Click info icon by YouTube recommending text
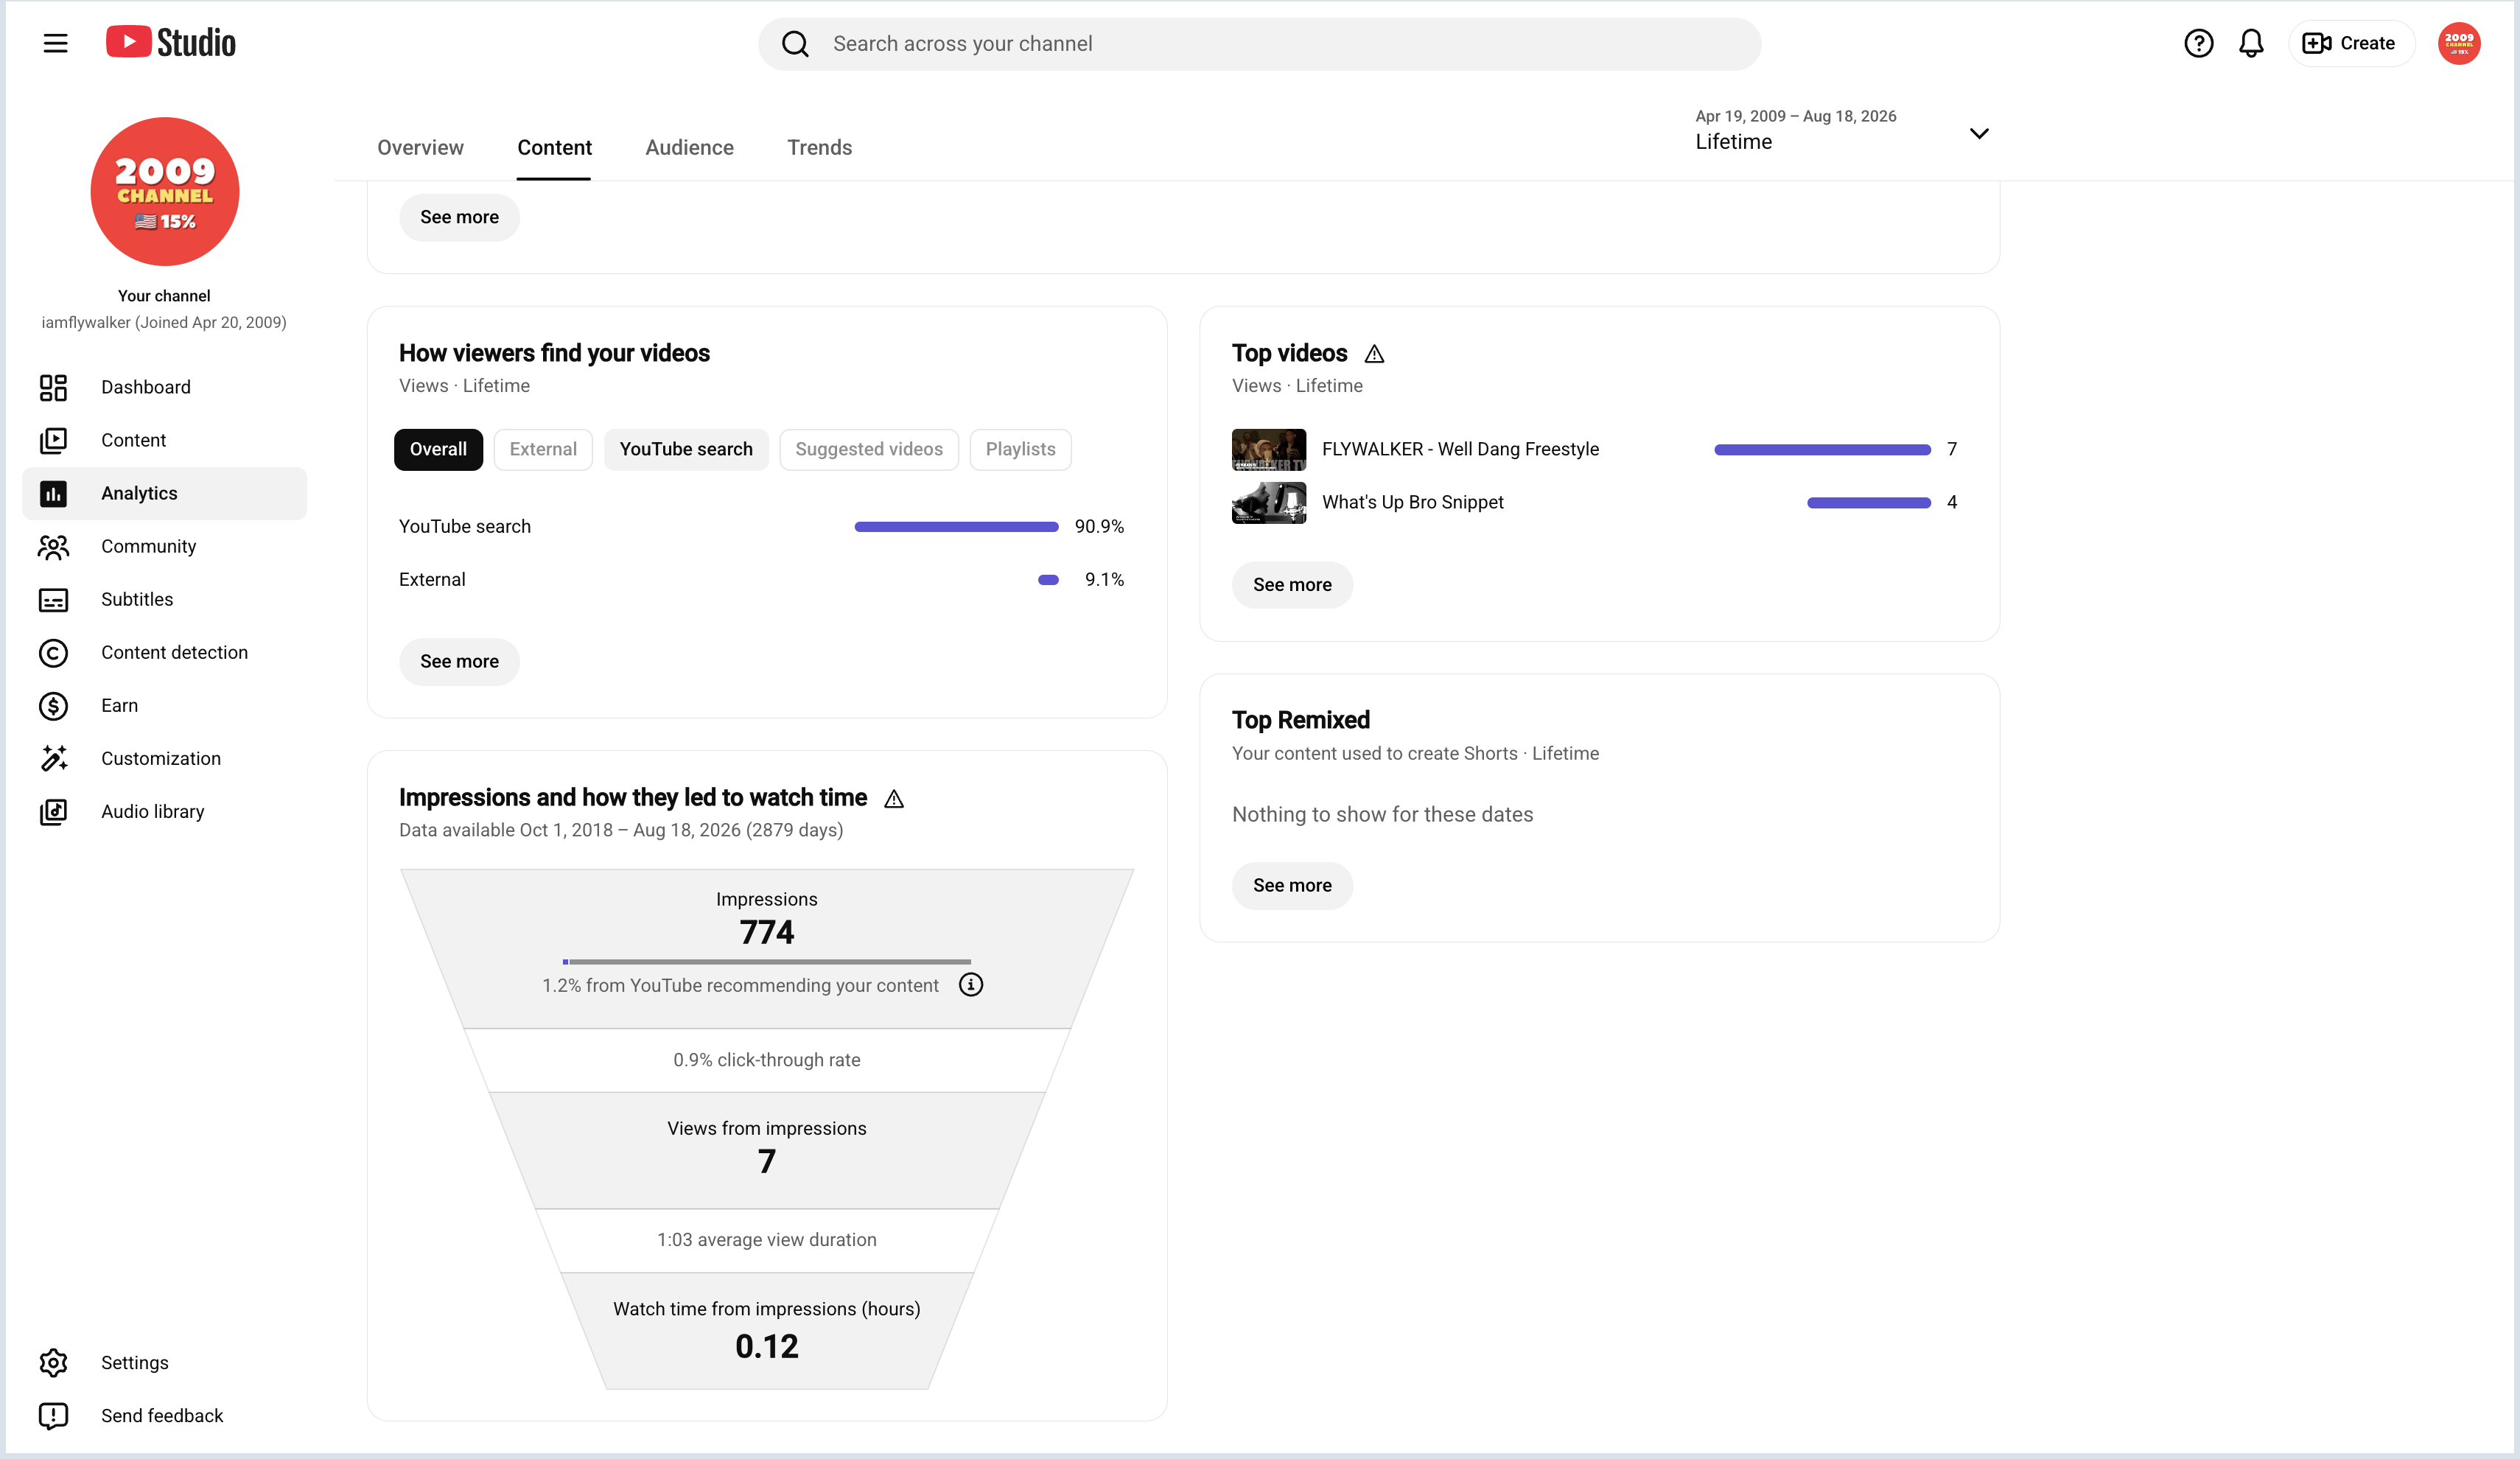Image resolution: width=2520 pixels, height=1459 pixels. click(x=970, y=985)
